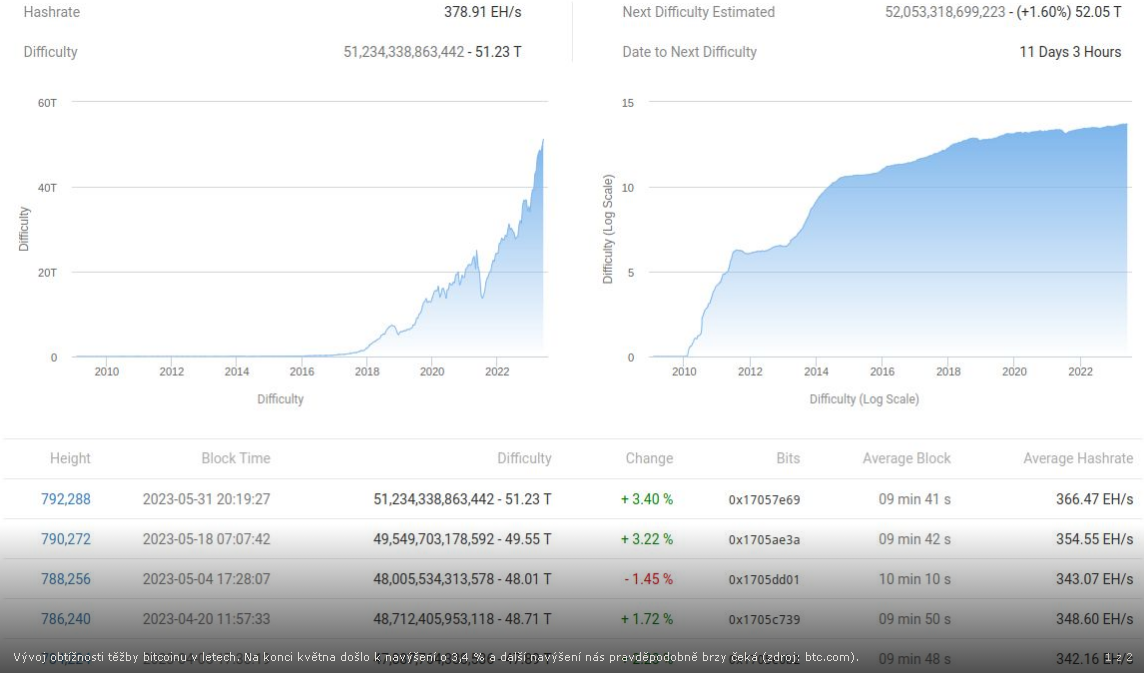Select the Average Hashrate column header
1144x673 pixels.
click(1078, 458)
